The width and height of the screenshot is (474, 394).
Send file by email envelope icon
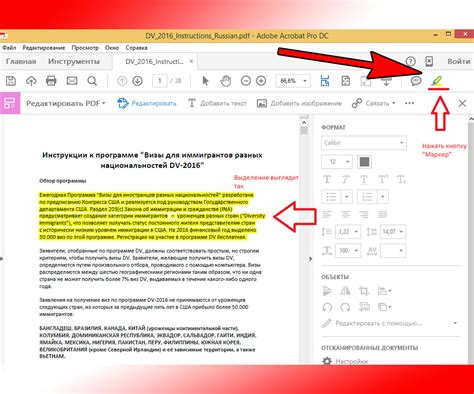tap(72, 81)
